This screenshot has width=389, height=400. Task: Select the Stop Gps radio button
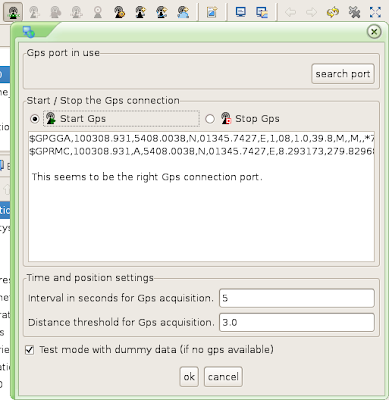coord(210,119)
